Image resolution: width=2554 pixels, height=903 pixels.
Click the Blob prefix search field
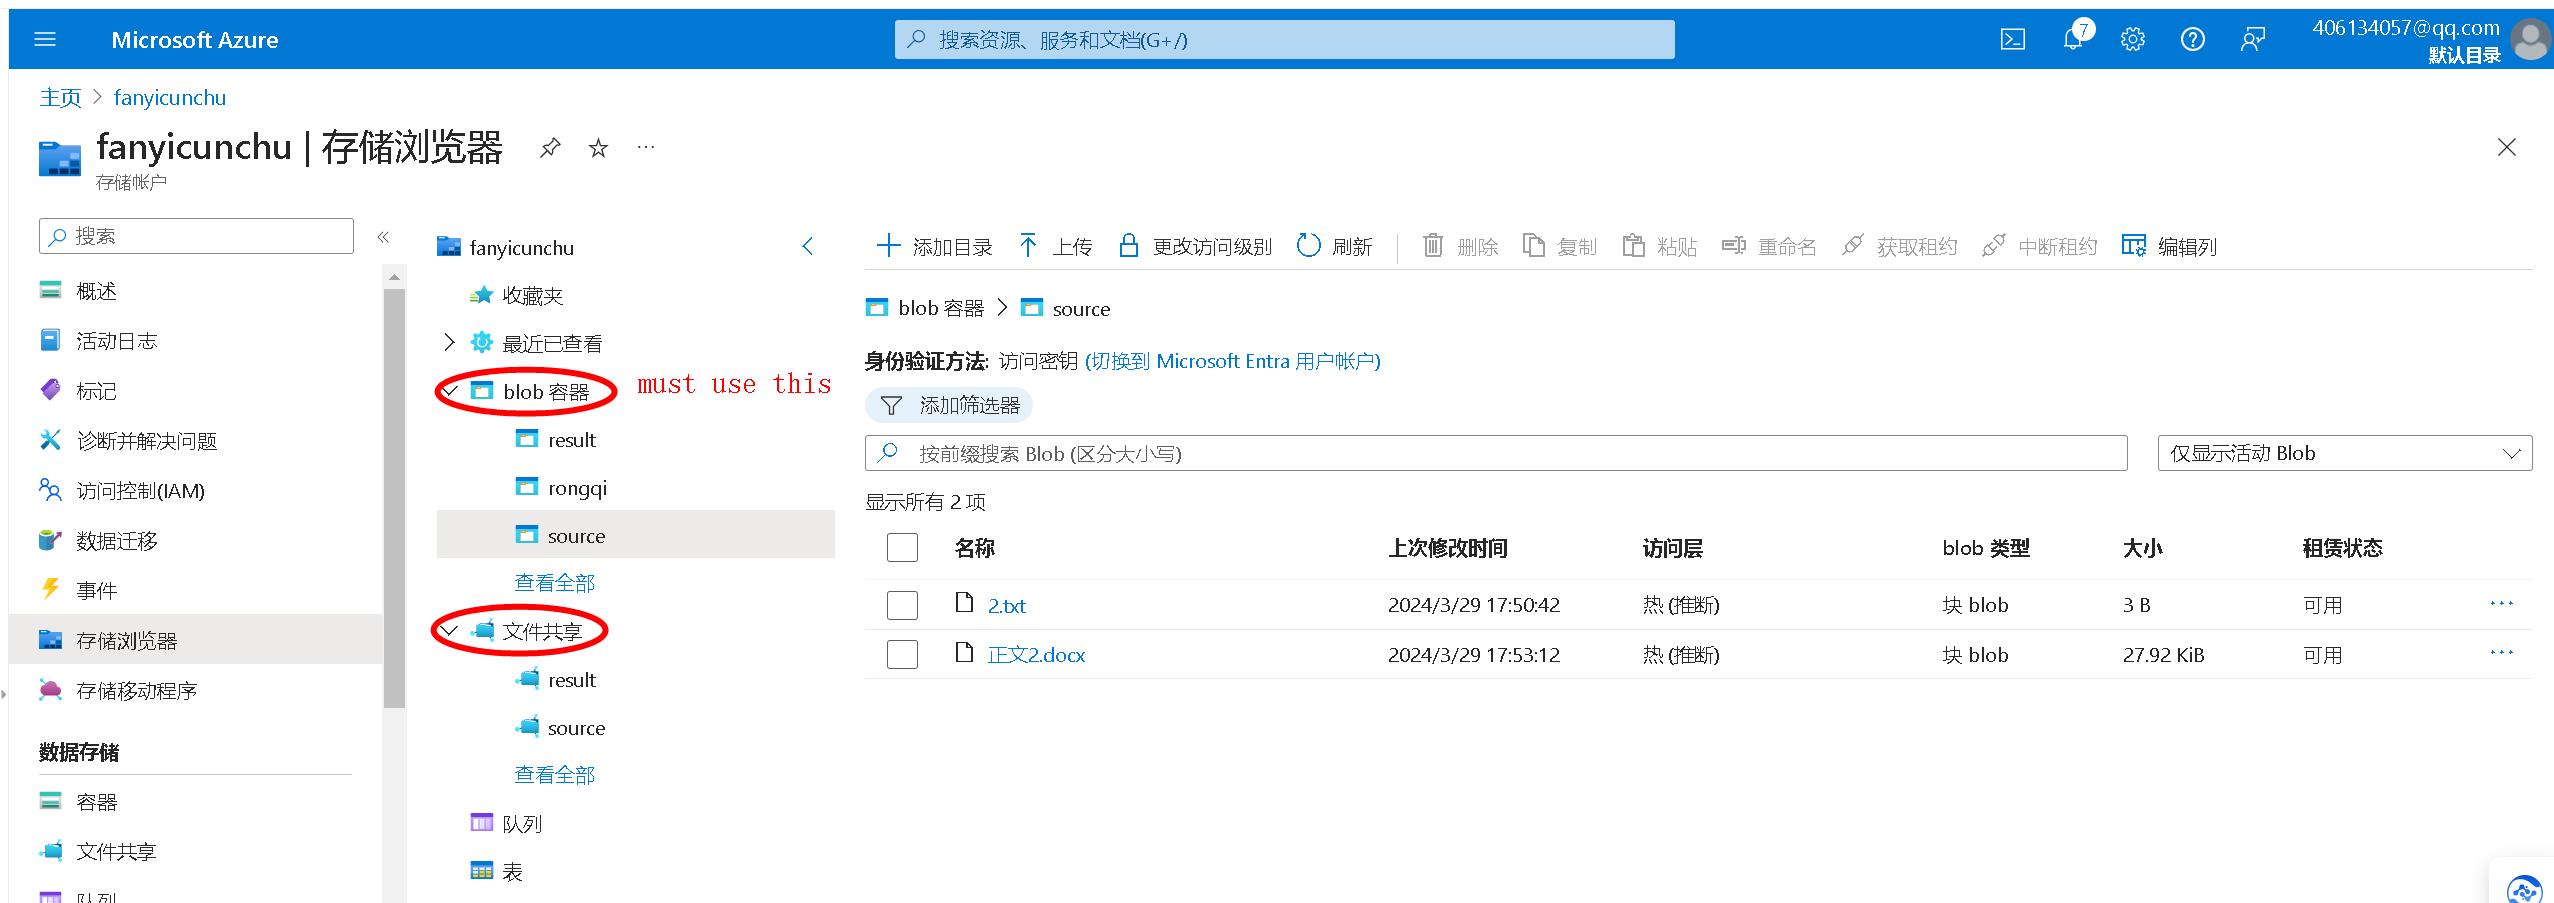point(1496,453)
